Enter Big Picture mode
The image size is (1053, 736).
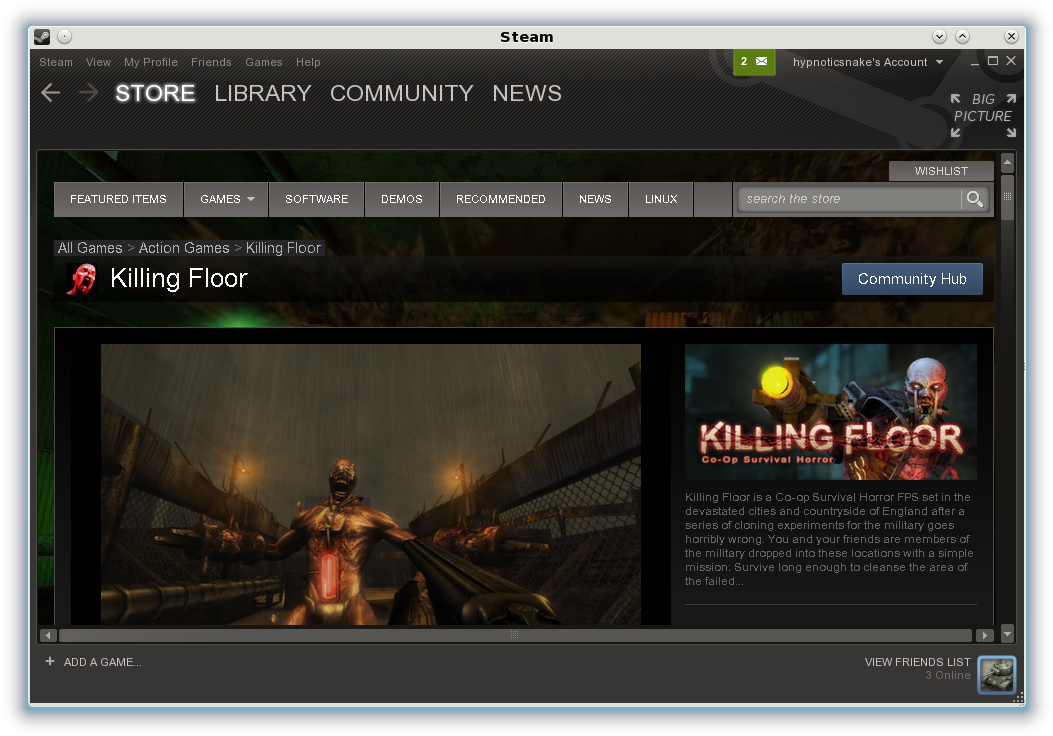[x=983, y=115]
